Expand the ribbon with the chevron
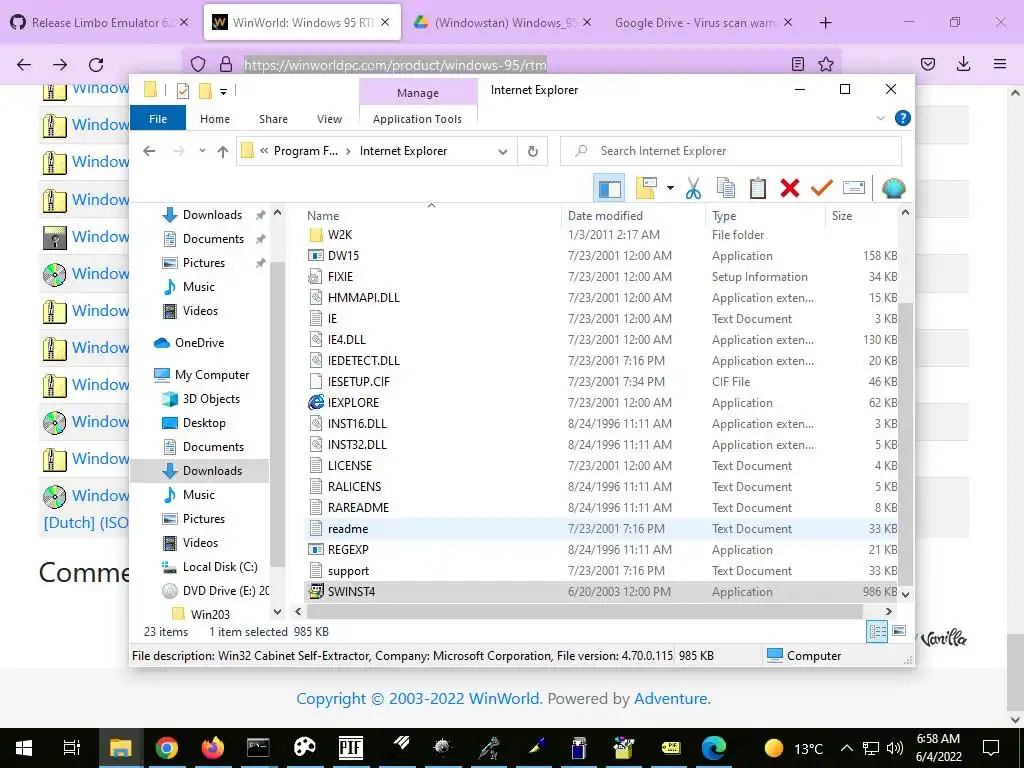The height and width of the screenshot is (768, 1024). (880, 118)
